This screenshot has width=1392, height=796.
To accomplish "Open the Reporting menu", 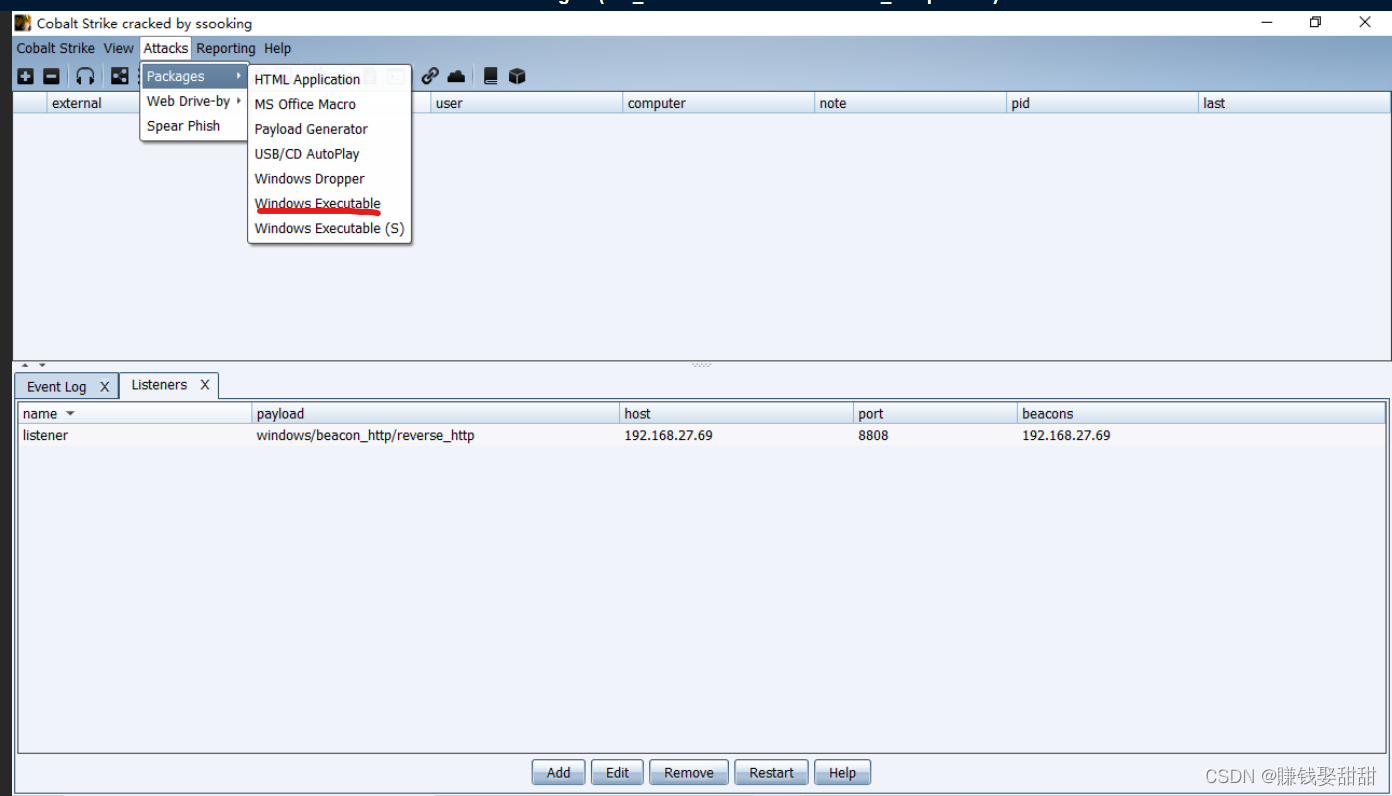I will (226, 48).
